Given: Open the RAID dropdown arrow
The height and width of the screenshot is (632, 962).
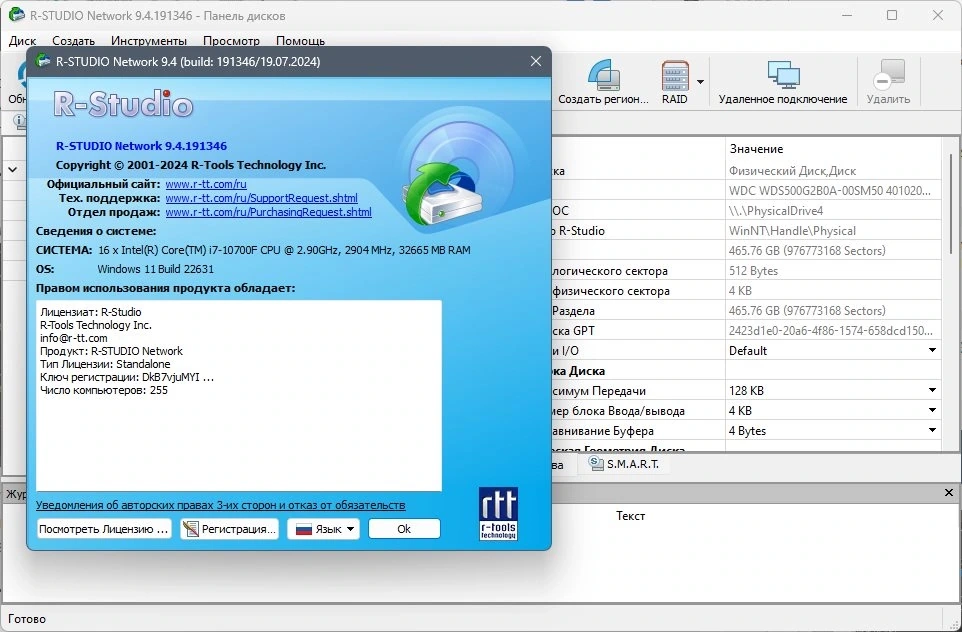Looking at the screenshot, I should 700,82.
